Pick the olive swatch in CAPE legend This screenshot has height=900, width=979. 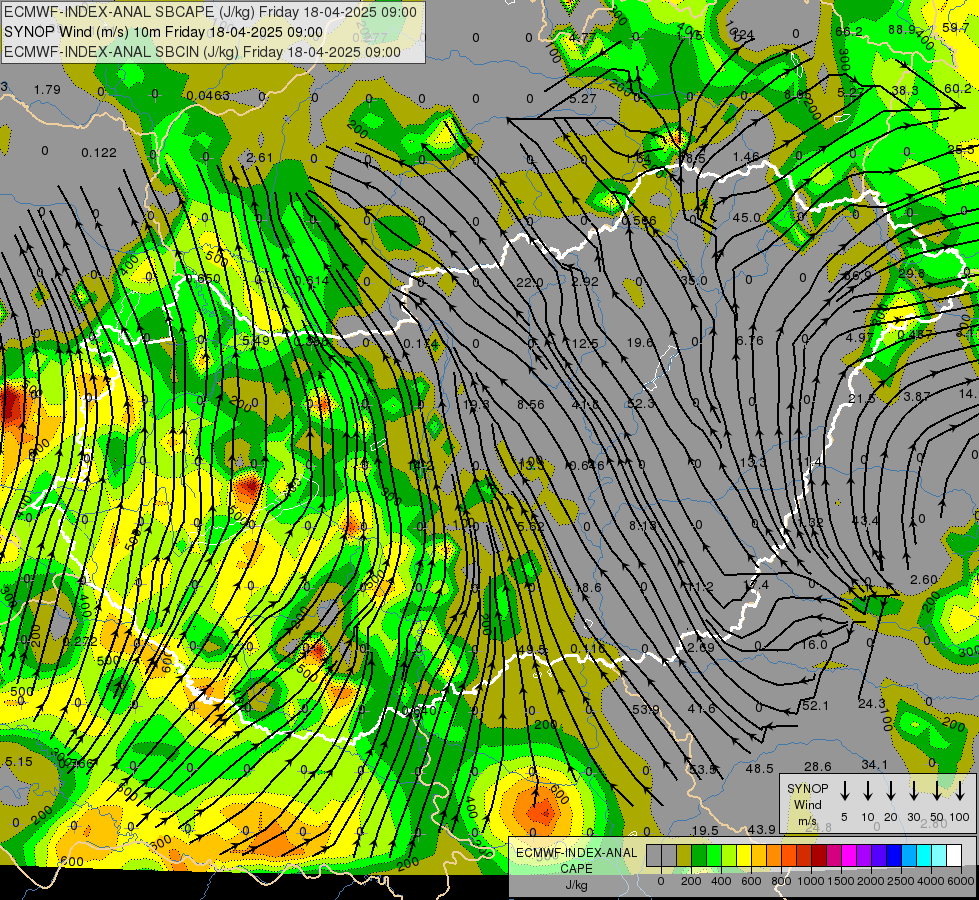click(684, 856)
